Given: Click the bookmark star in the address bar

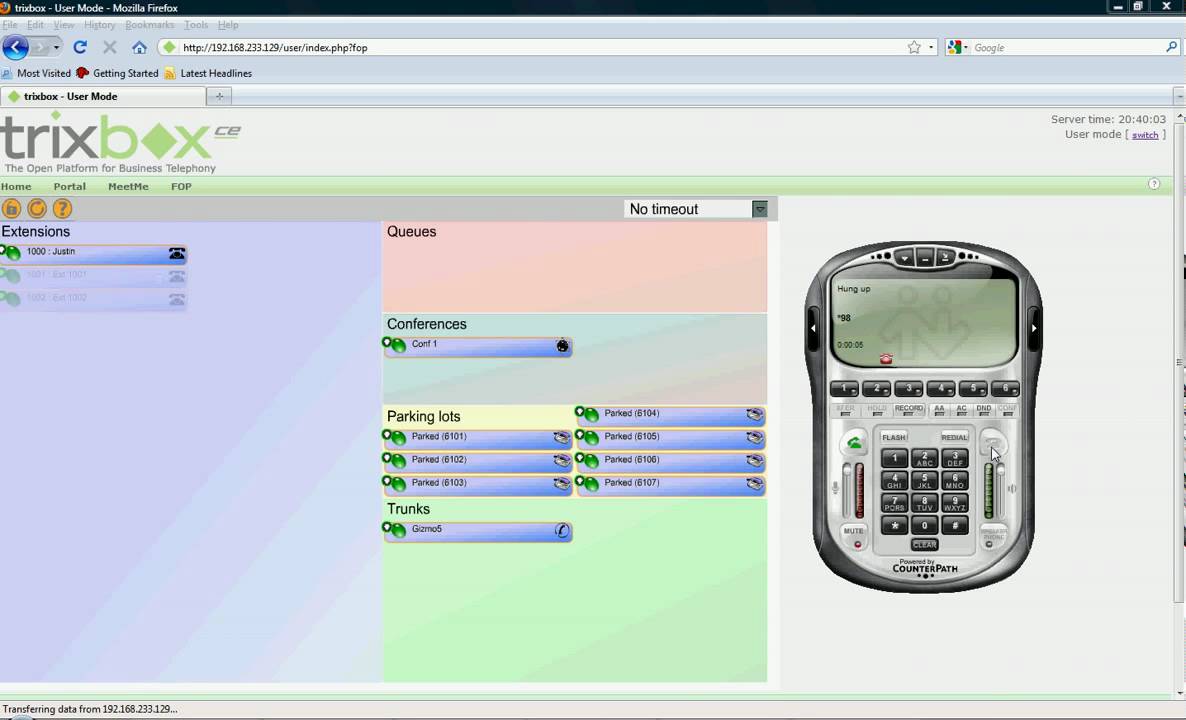Looking at the screenshot, I should pyautogui.click(x=914, y=48).
